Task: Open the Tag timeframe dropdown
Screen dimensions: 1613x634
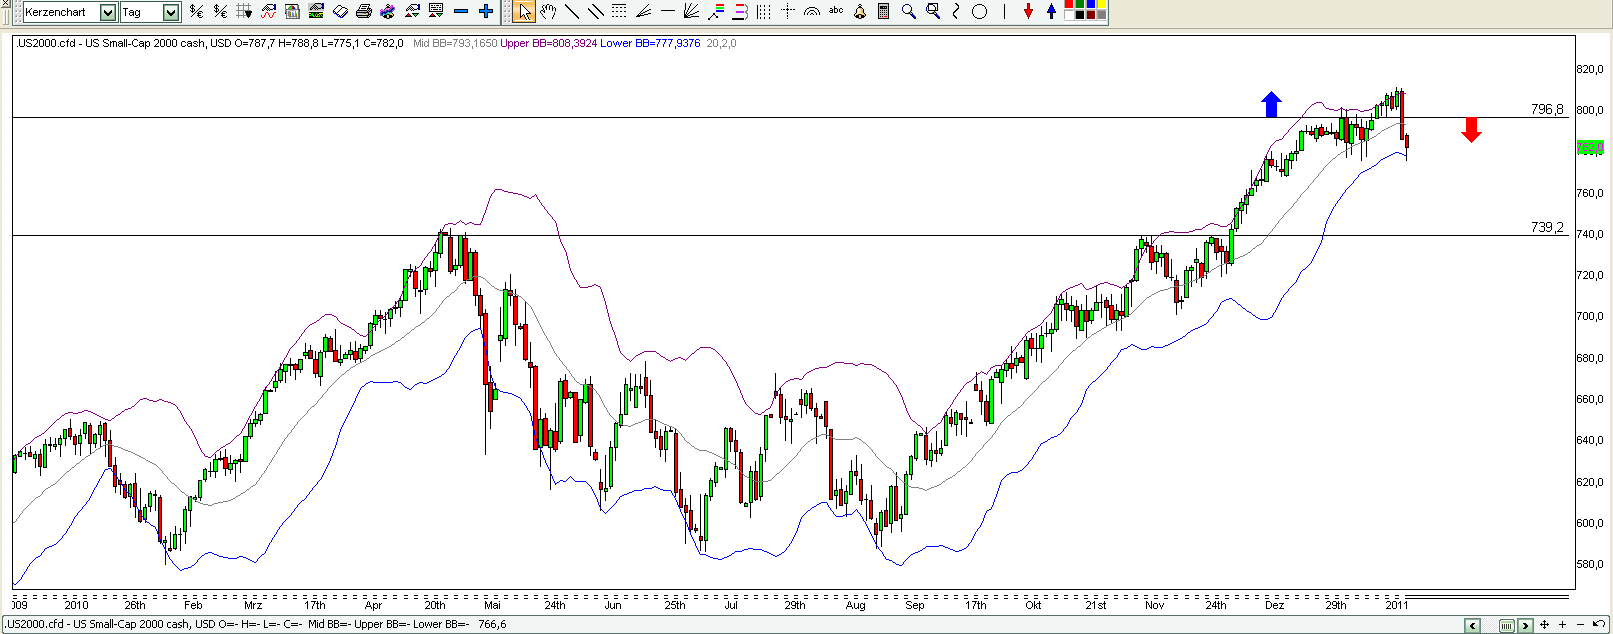Action: [170, 12]
